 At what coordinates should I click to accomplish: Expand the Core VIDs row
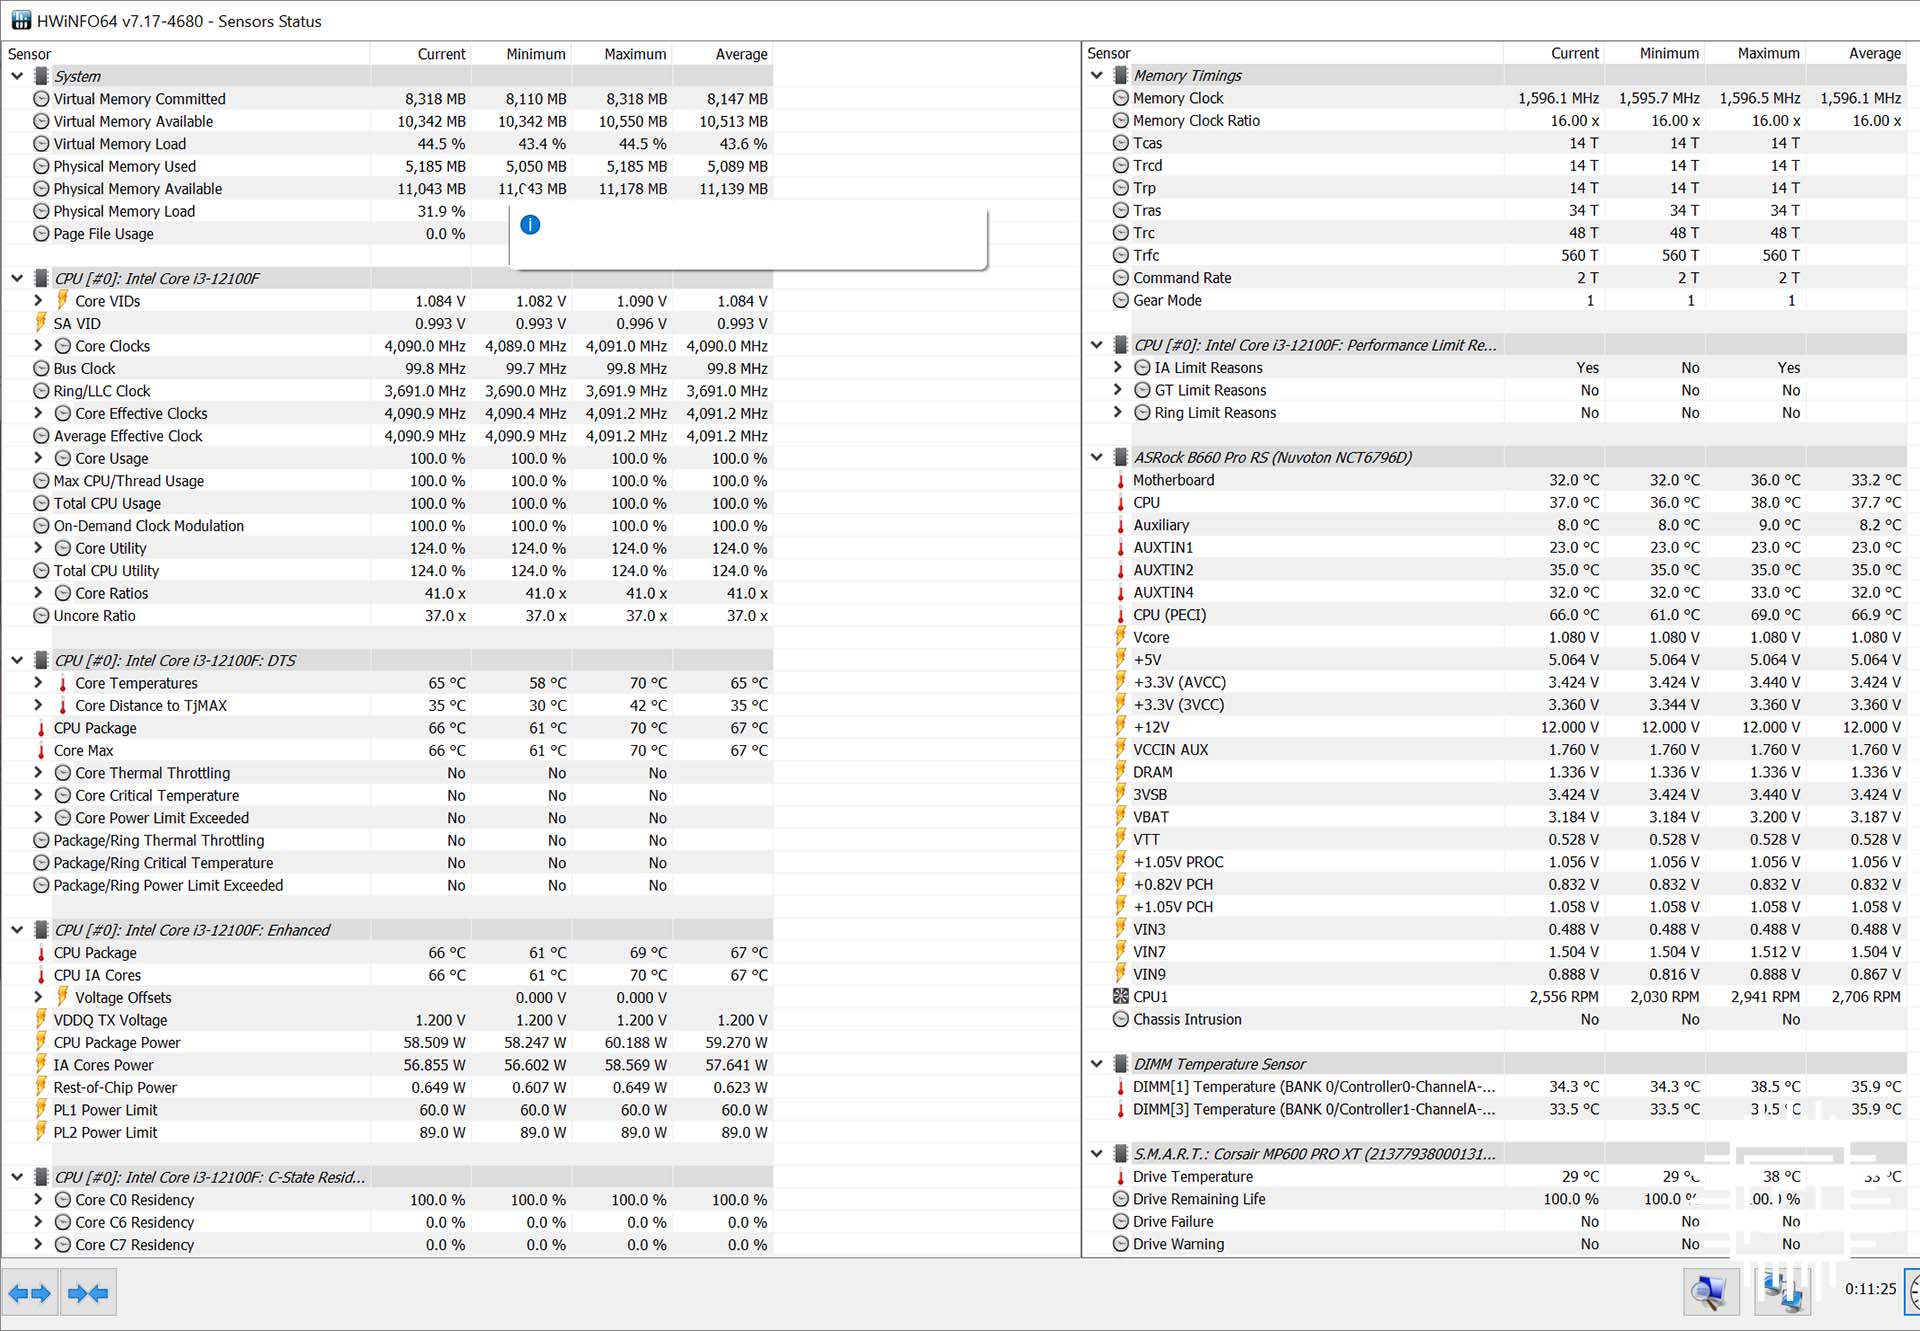tap(39, 300)
